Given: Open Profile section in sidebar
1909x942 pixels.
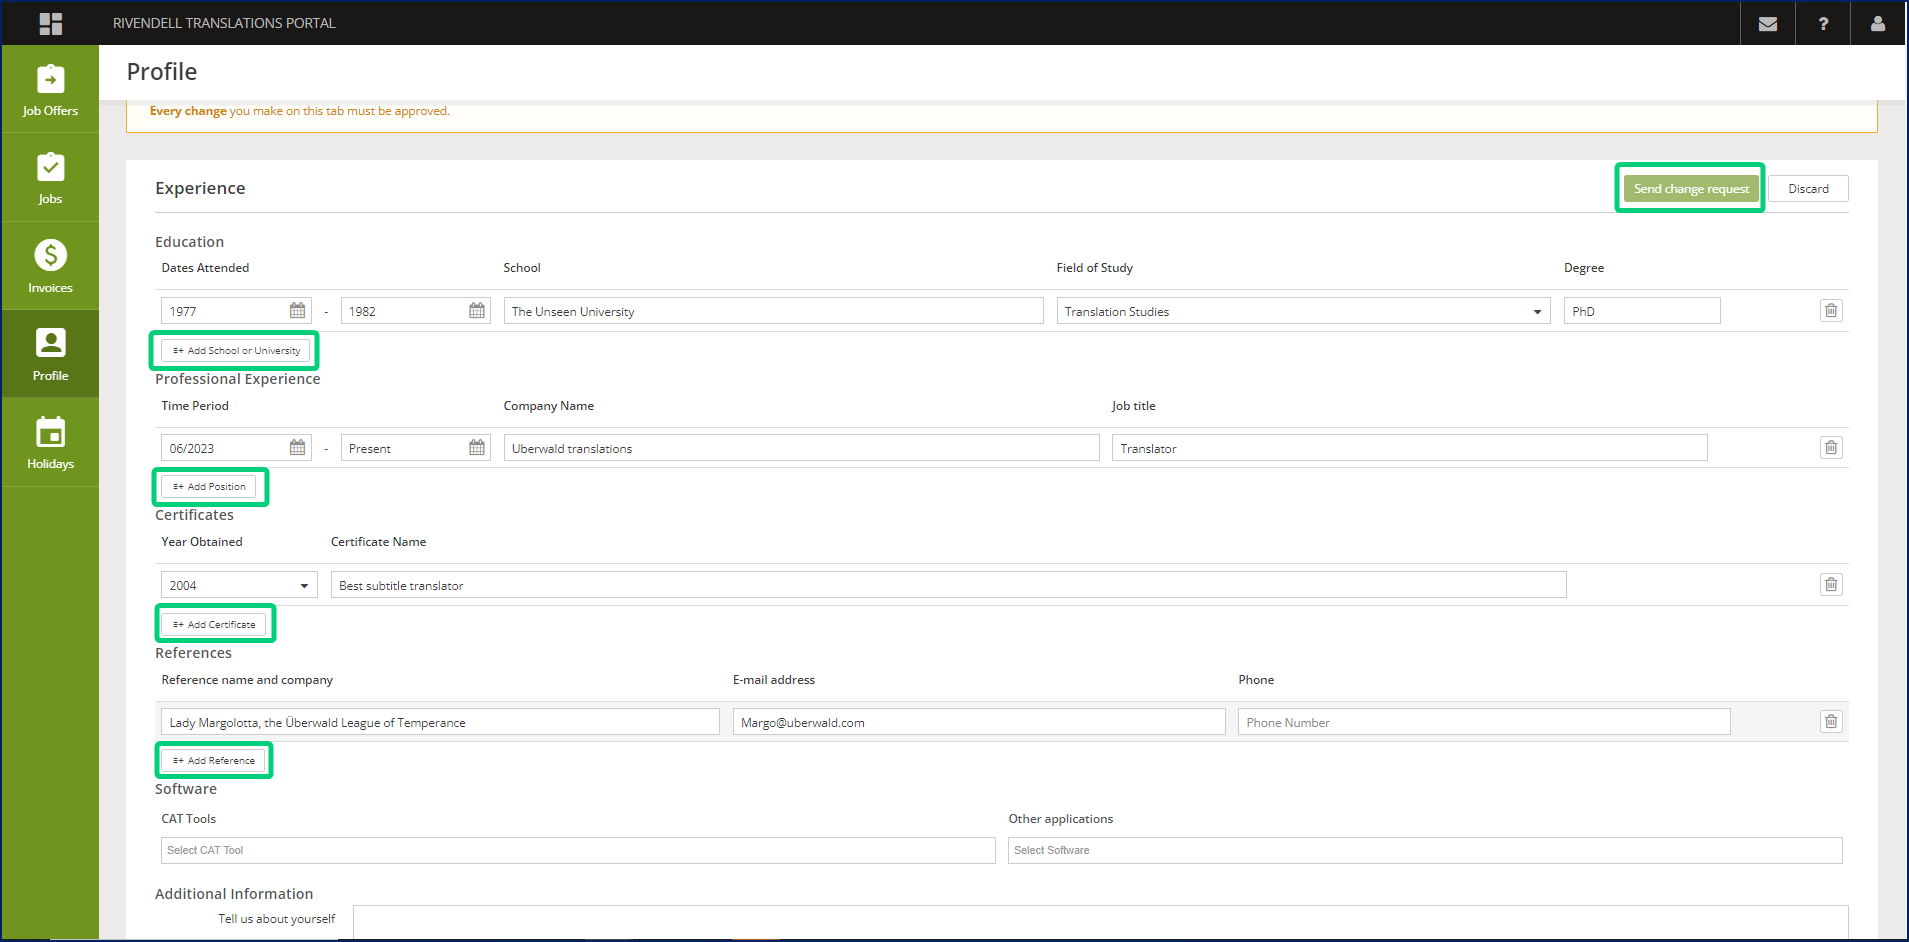Looking at the screenshot, I should click(x=50, y=354).
